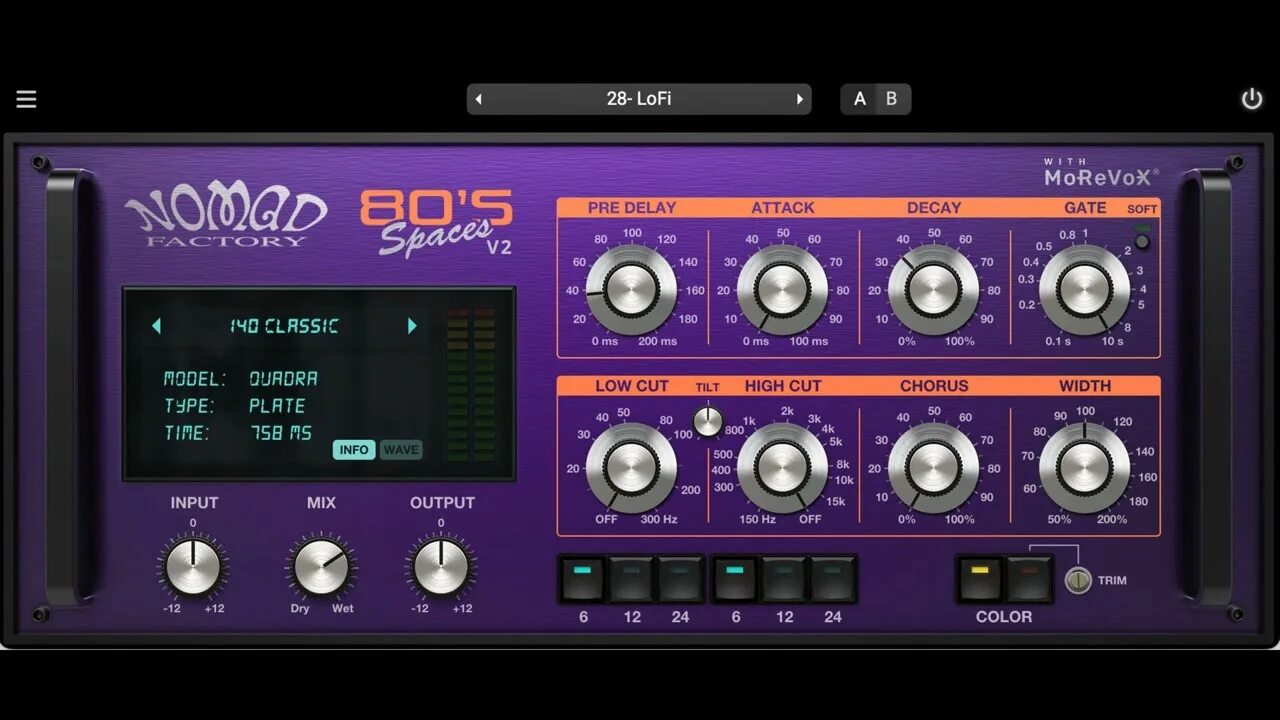1280x720 pixels.
Task: Click the INPUT gain knob
Action: pos(193,567)
